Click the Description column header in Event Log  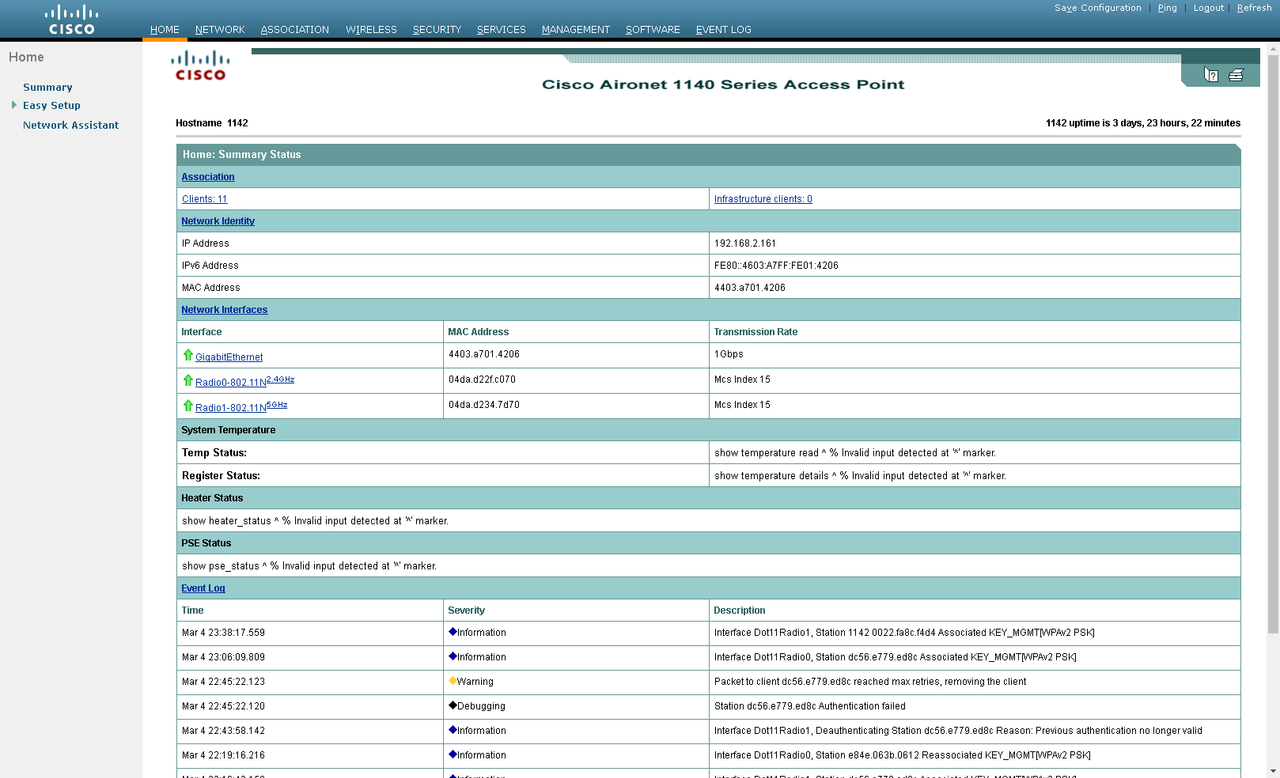pos(740,610)
